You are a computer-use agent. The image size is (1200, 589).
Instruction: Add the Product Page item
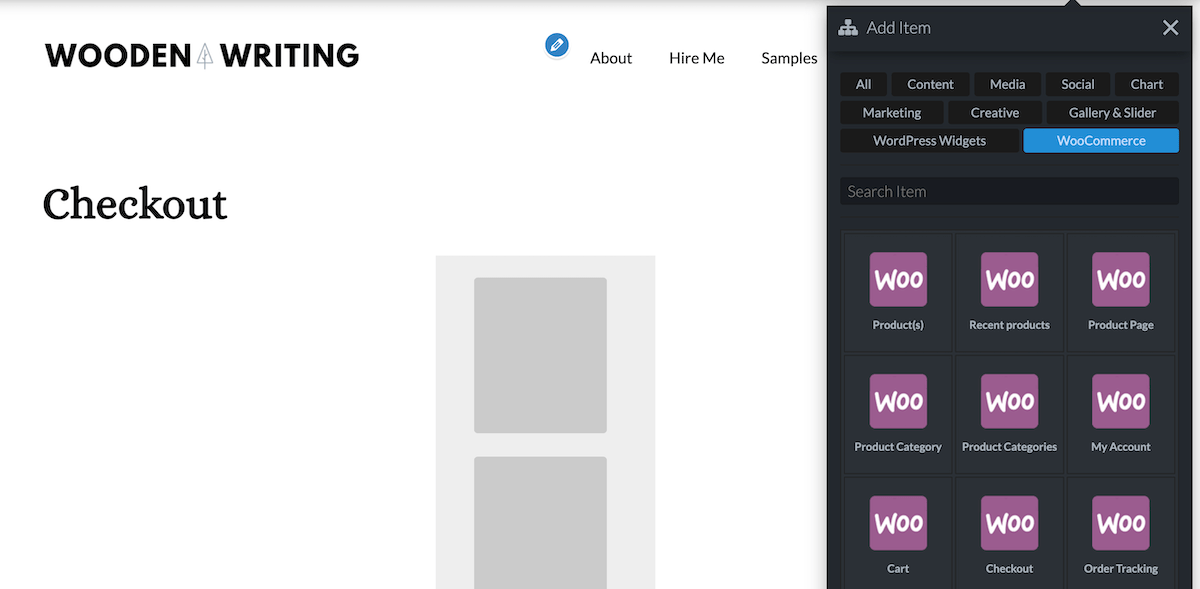coord(1121,292)
